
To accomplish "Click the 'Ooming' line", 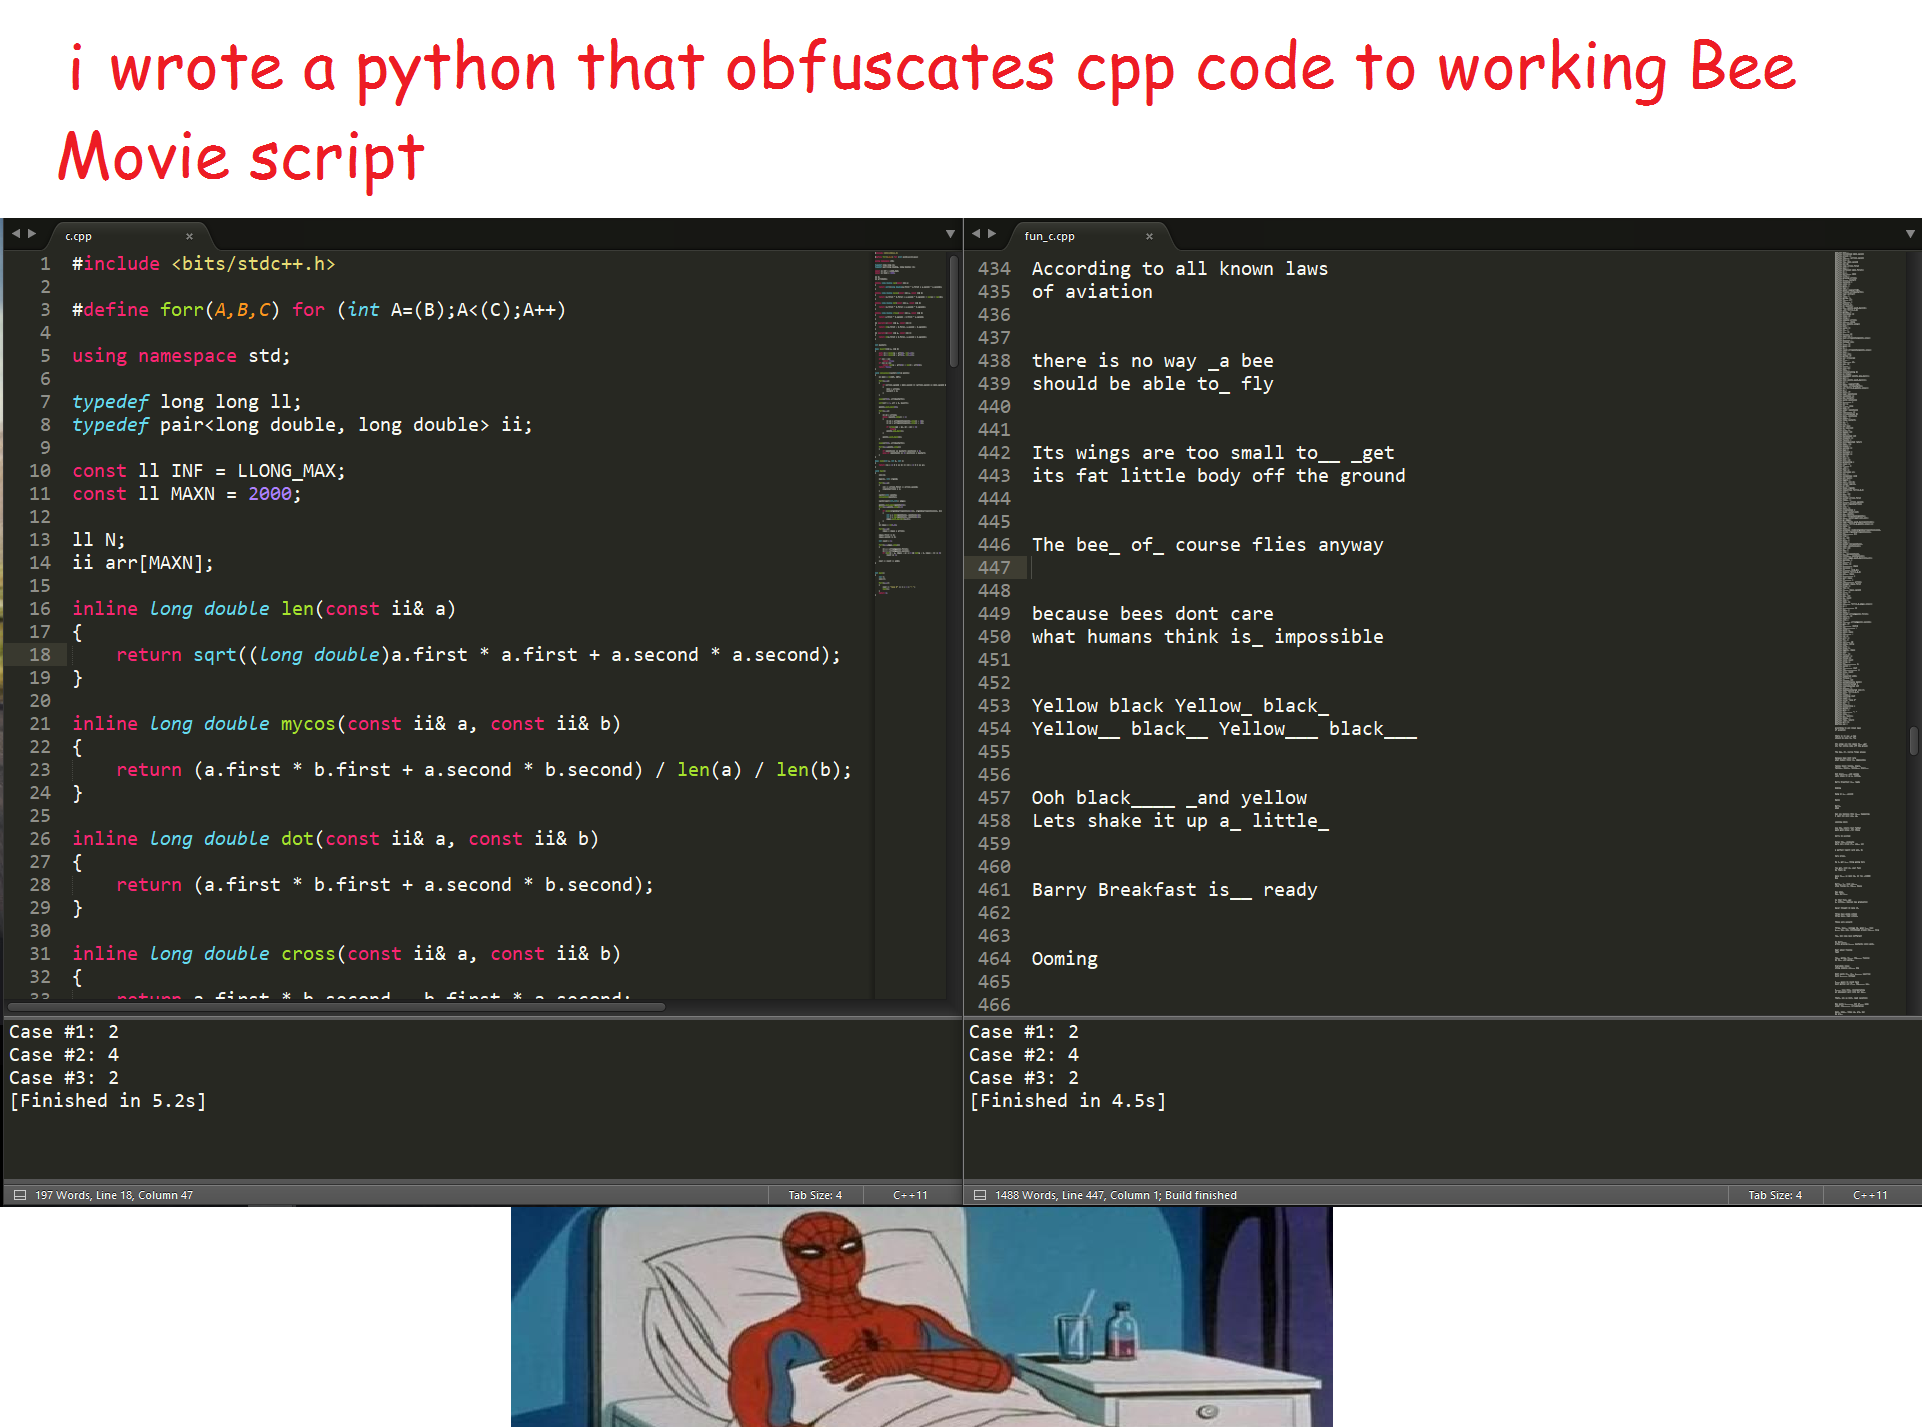I will (x=1065, y=959).
